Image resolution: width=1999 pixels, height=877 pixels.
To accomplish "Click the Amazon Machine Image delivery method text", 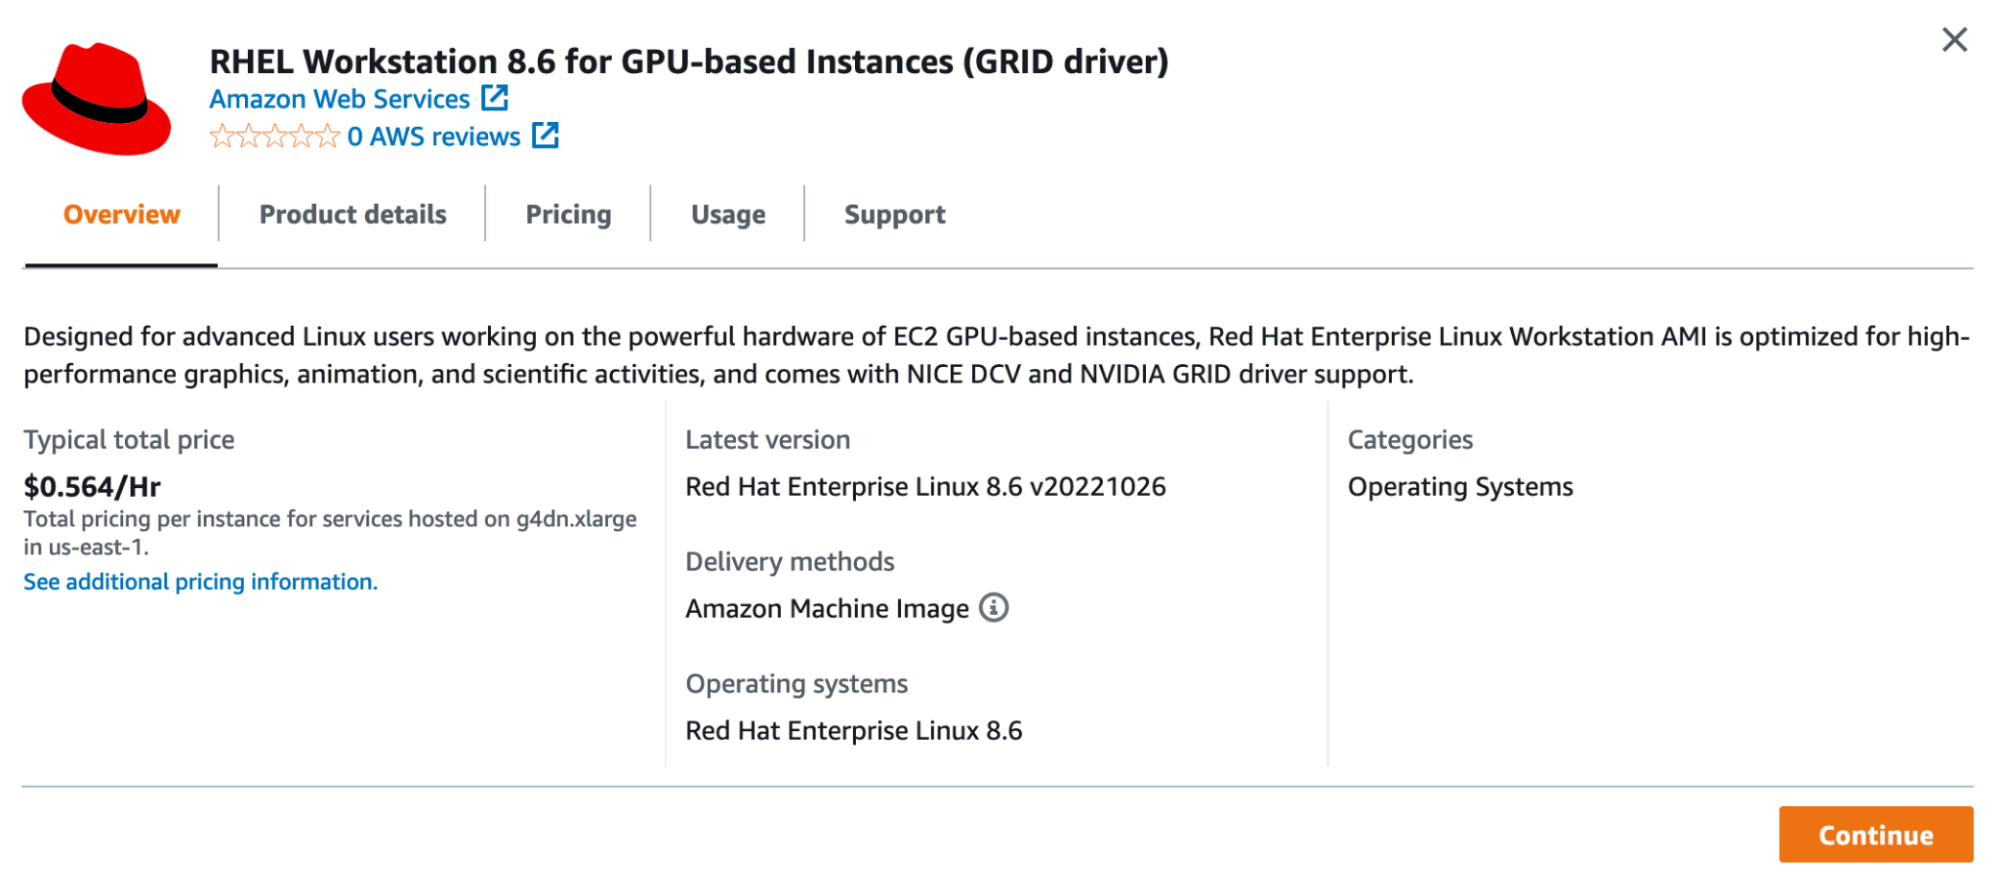I will tap(826, 609).
